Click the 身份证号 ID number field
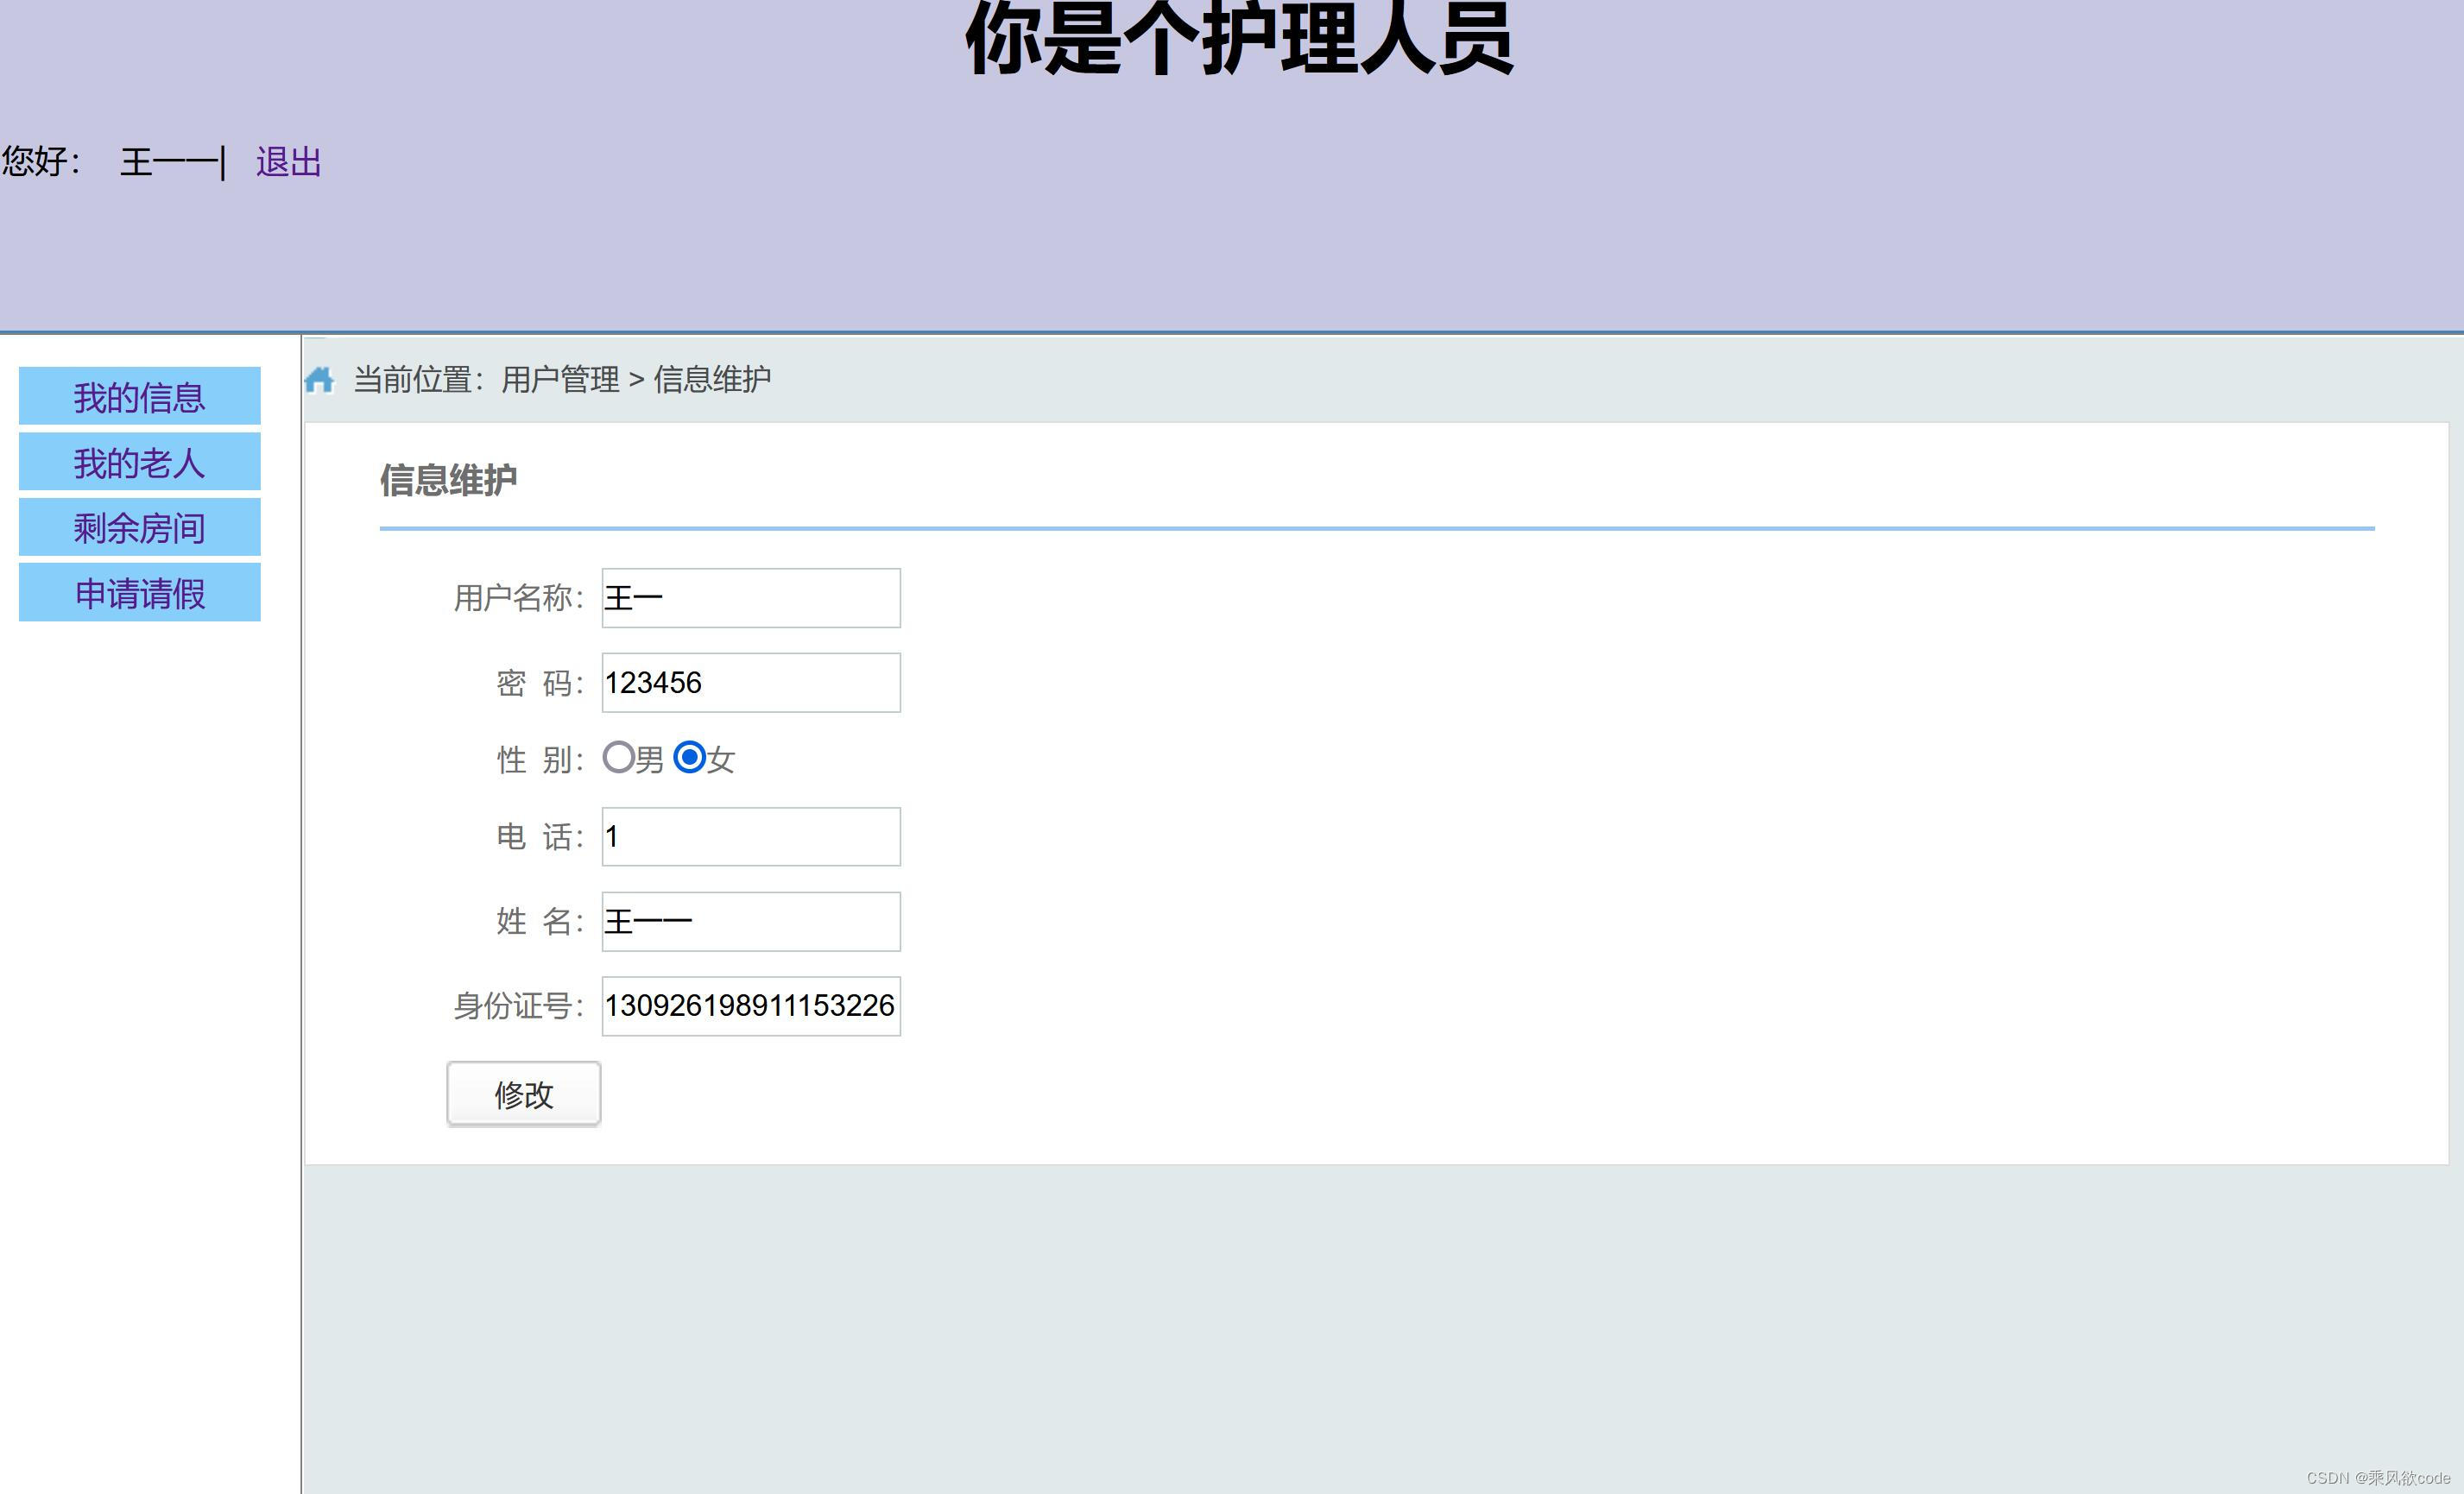The height and width of the screenshot is (1494, 2464). [x=750, y=1006]
